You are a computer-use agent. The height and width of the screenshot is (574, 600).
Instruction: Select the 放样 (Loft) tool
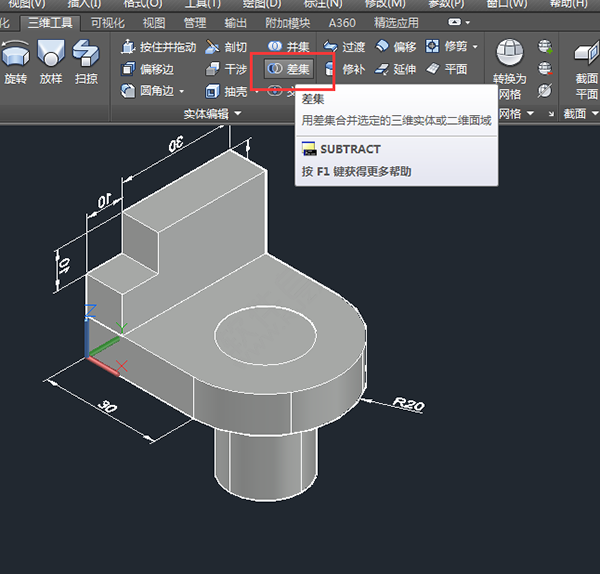[x=51, y=60]
